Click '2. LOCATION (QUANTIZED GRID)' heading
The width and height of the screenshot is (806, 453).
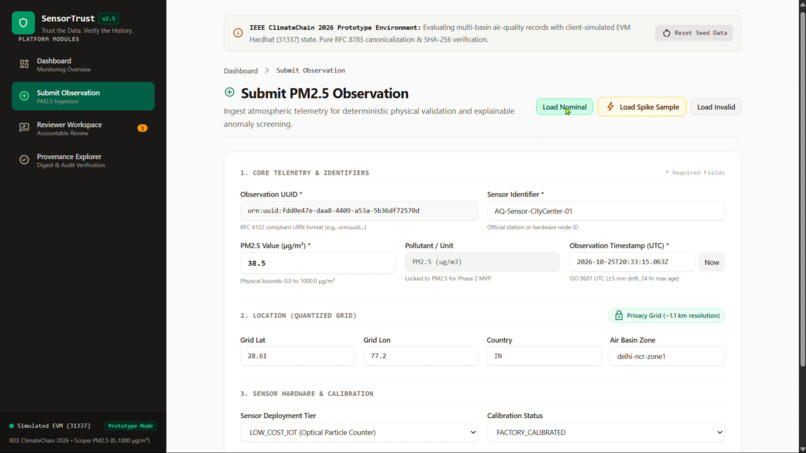298,316
